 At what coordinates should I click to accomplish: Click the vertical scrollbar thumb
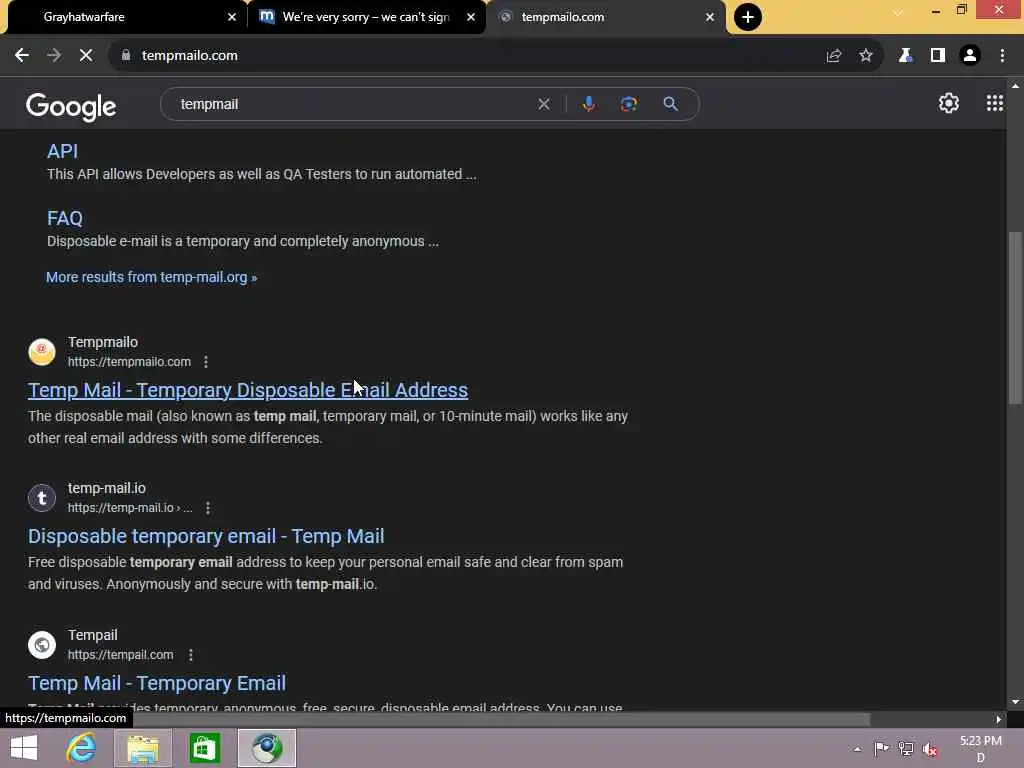tap(1015, 319)
